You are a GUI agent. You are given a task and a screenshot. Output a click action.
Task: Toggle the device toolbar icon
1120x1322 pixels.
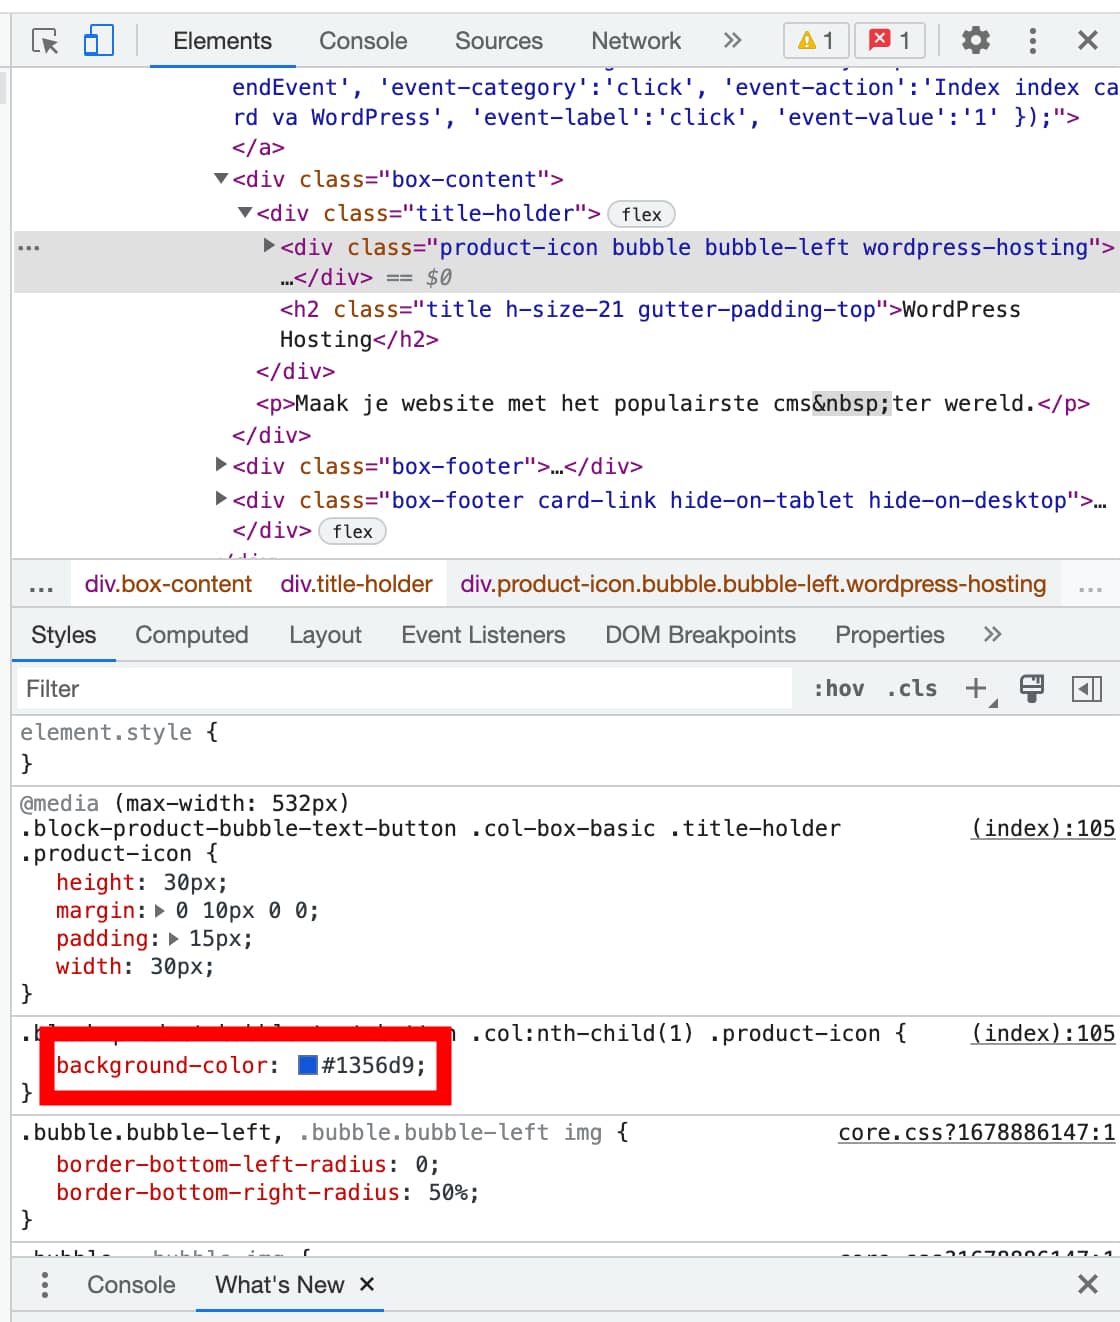coord(97,41)
